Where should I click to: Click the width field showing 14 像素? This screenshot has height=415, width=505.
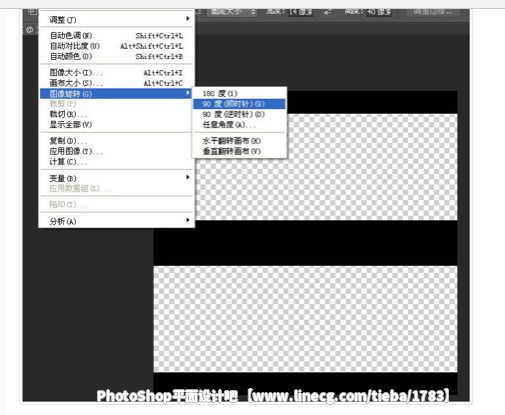(300, 12)
